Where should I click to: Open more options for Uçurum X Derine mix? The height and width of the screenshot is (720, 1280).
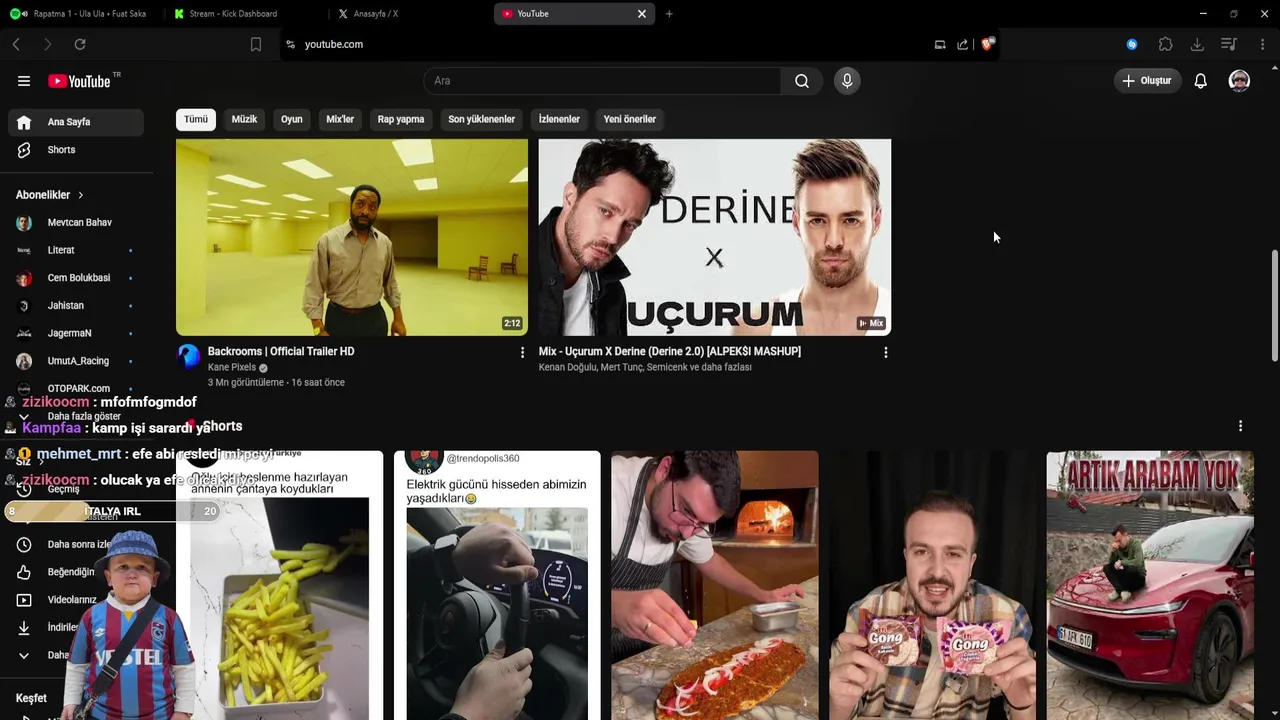[885, 353]
